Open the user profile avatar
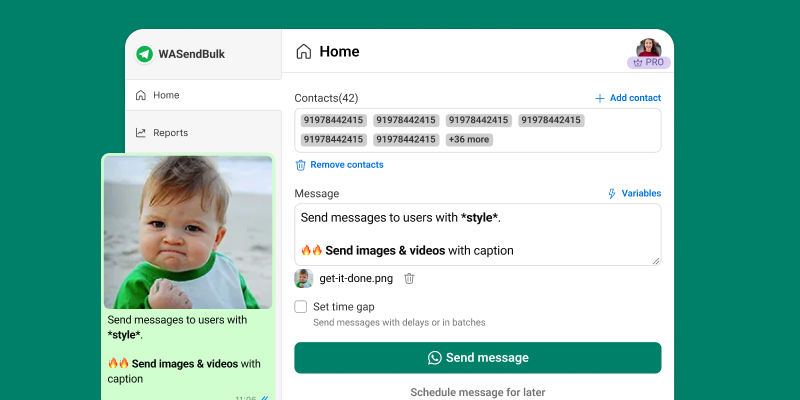 click(648, 48)
